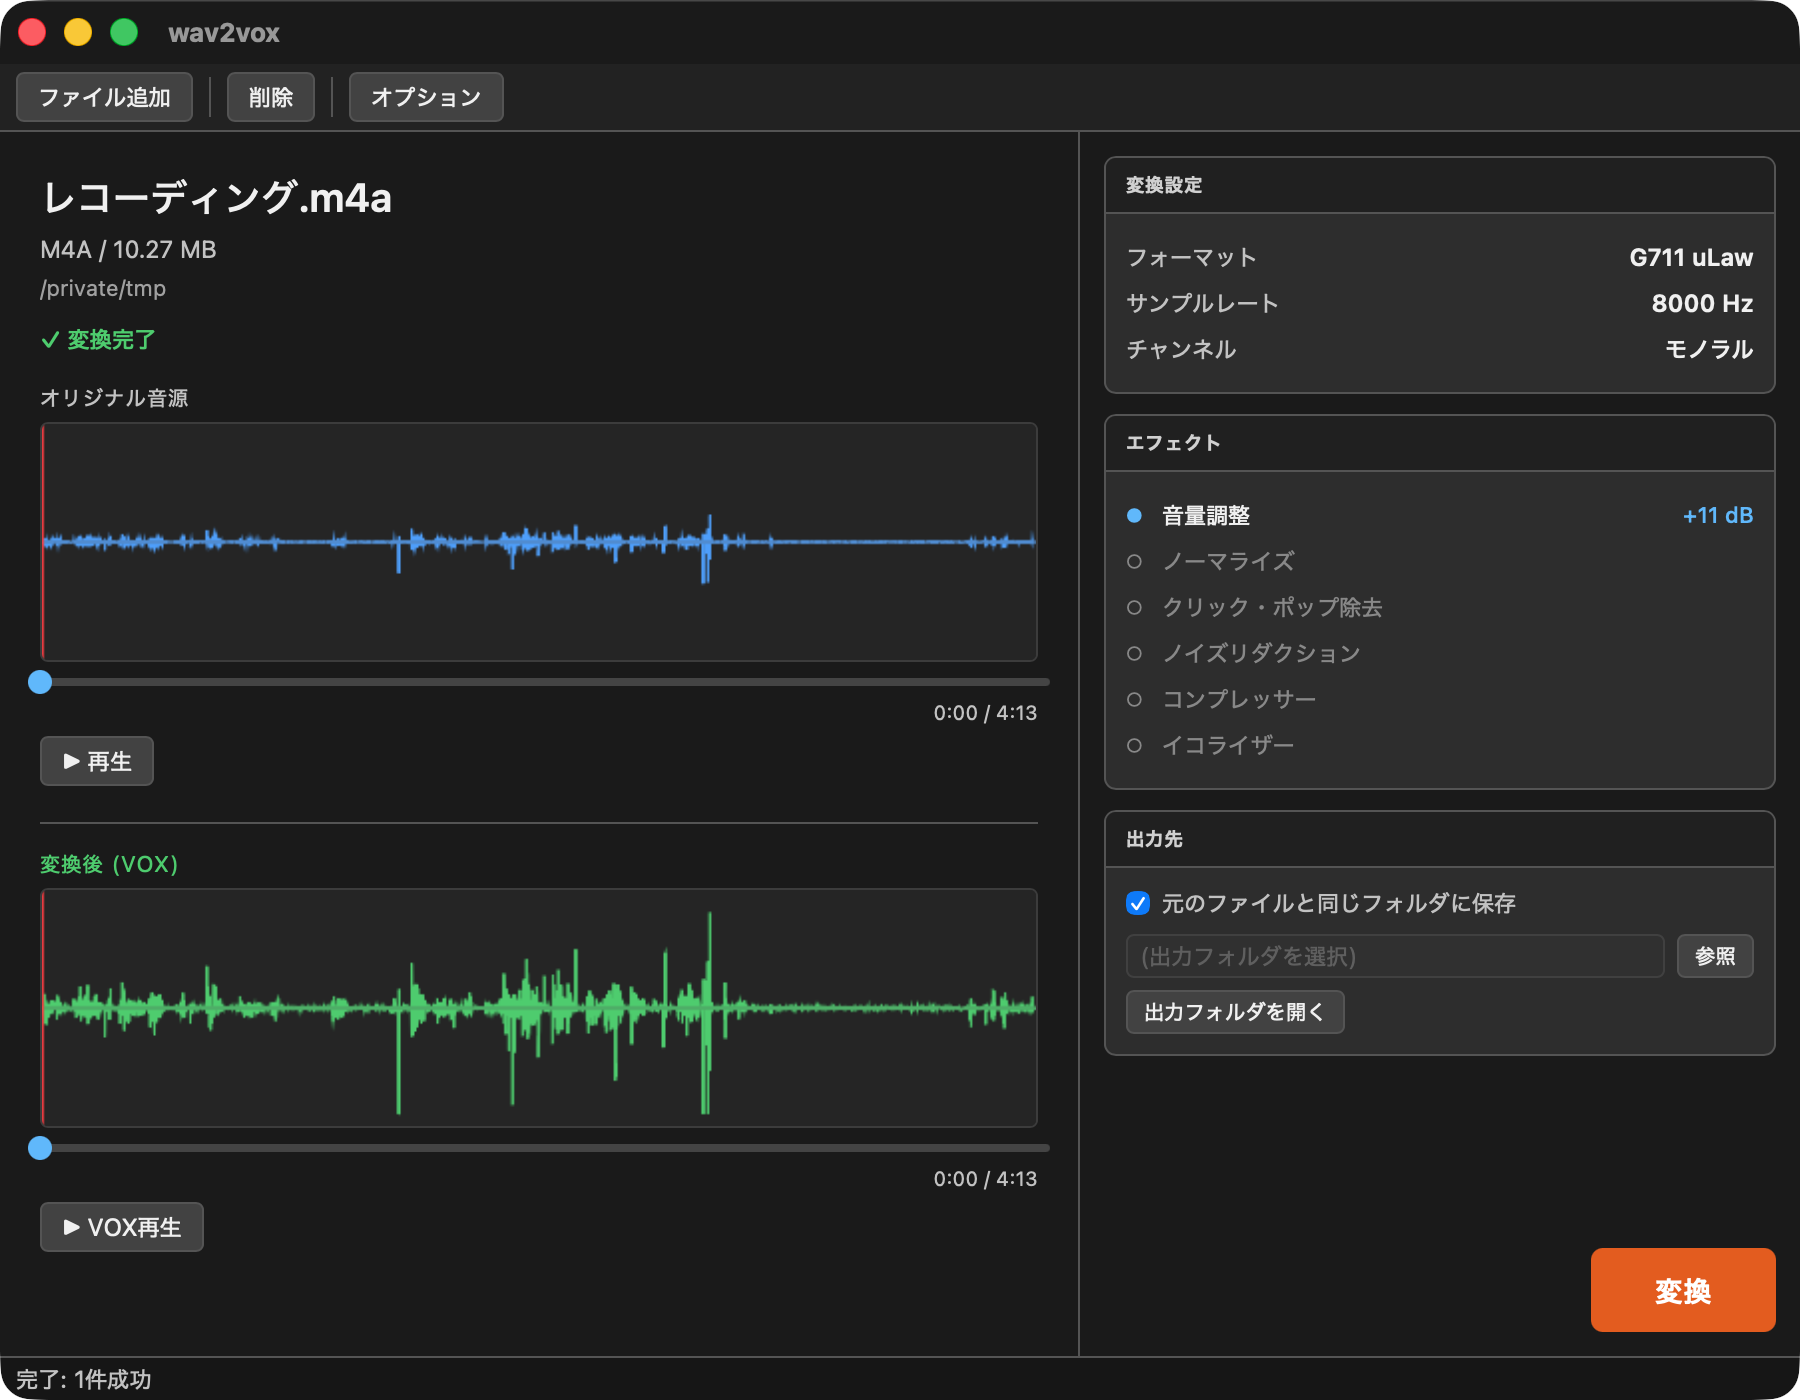
Task: Click the +11 dB volume value
Action: pyautogui.click(x=1717, y=515)
